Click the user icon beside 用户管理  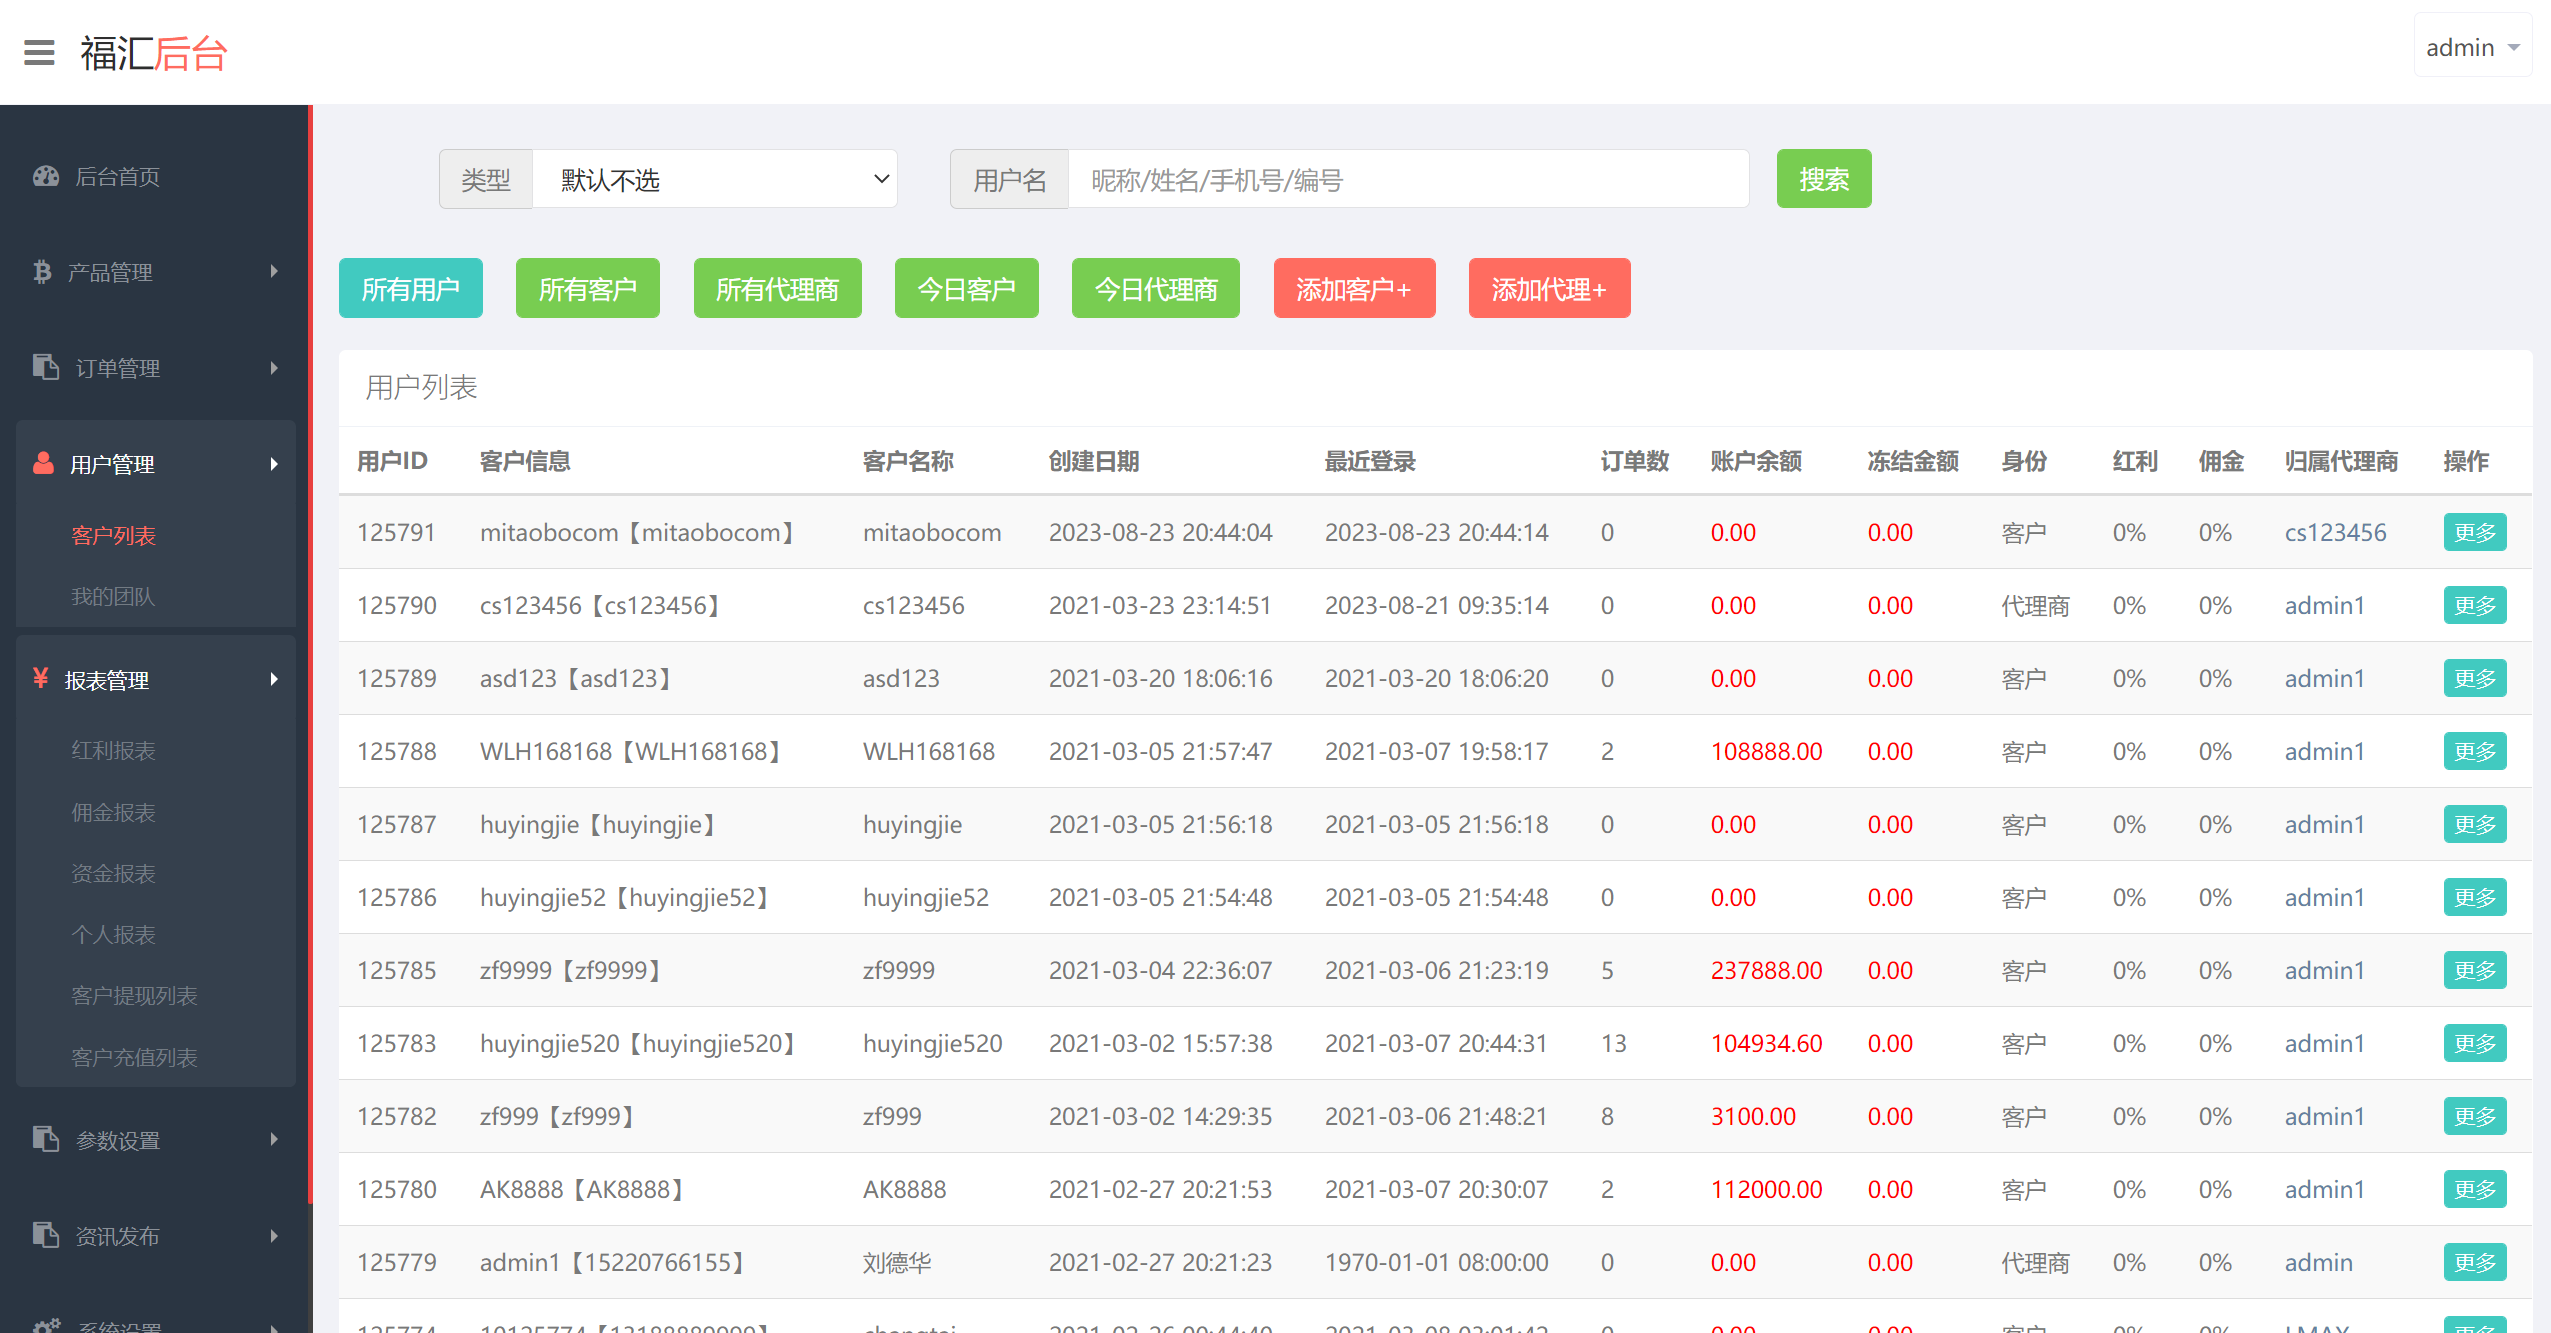click(43, 464)
